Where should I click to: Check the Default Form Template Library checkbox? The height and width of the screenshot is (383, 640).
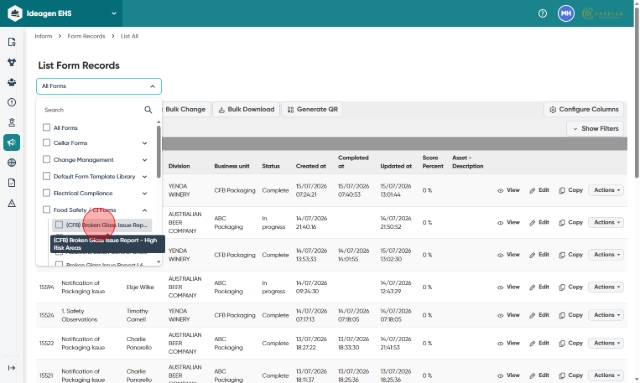47,176
